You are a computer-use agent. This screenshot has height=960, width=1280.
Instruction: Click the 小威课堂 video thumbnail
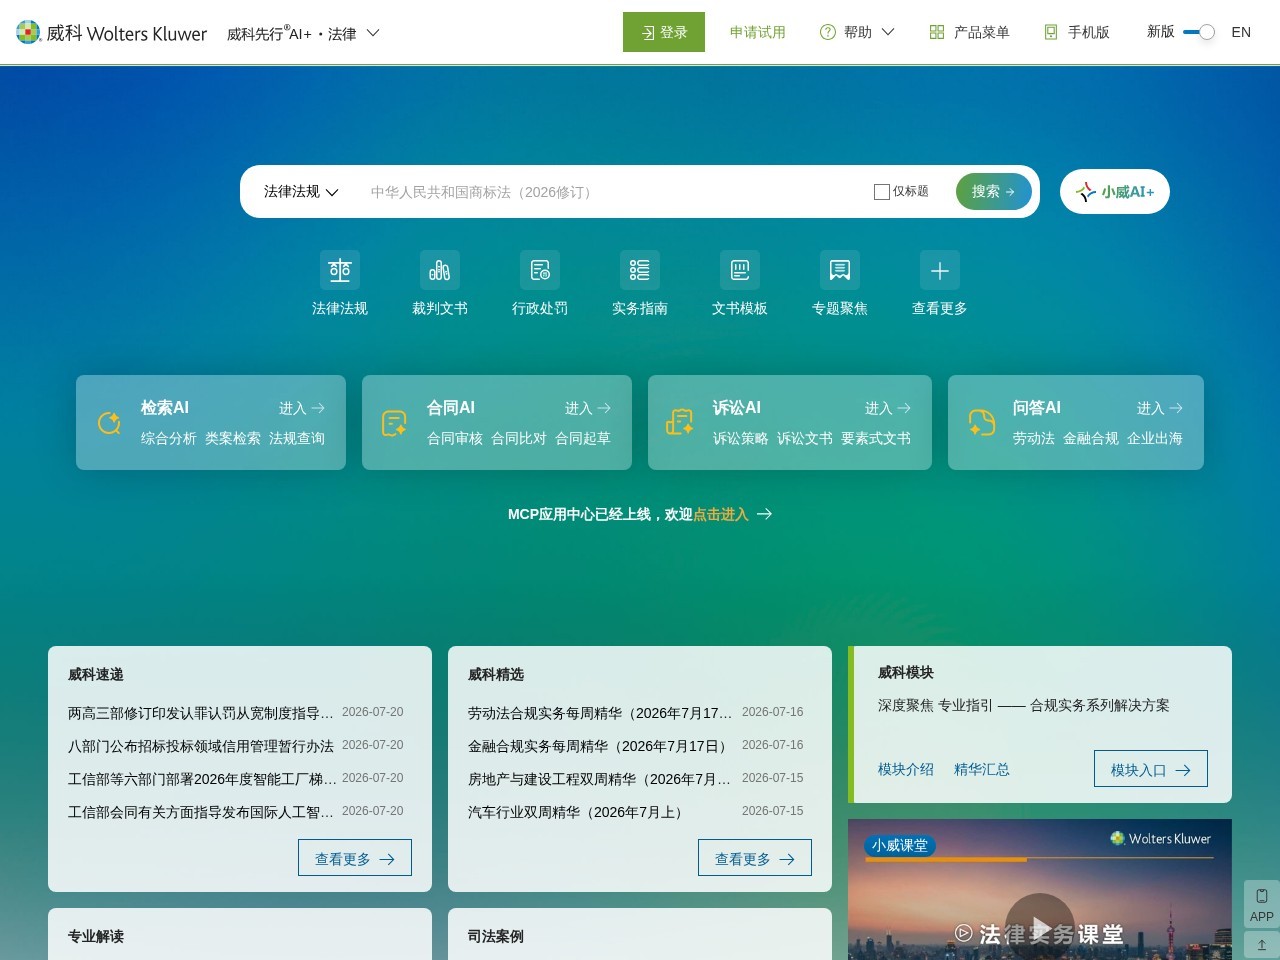pyautogui.click(x=1040, y=889)
